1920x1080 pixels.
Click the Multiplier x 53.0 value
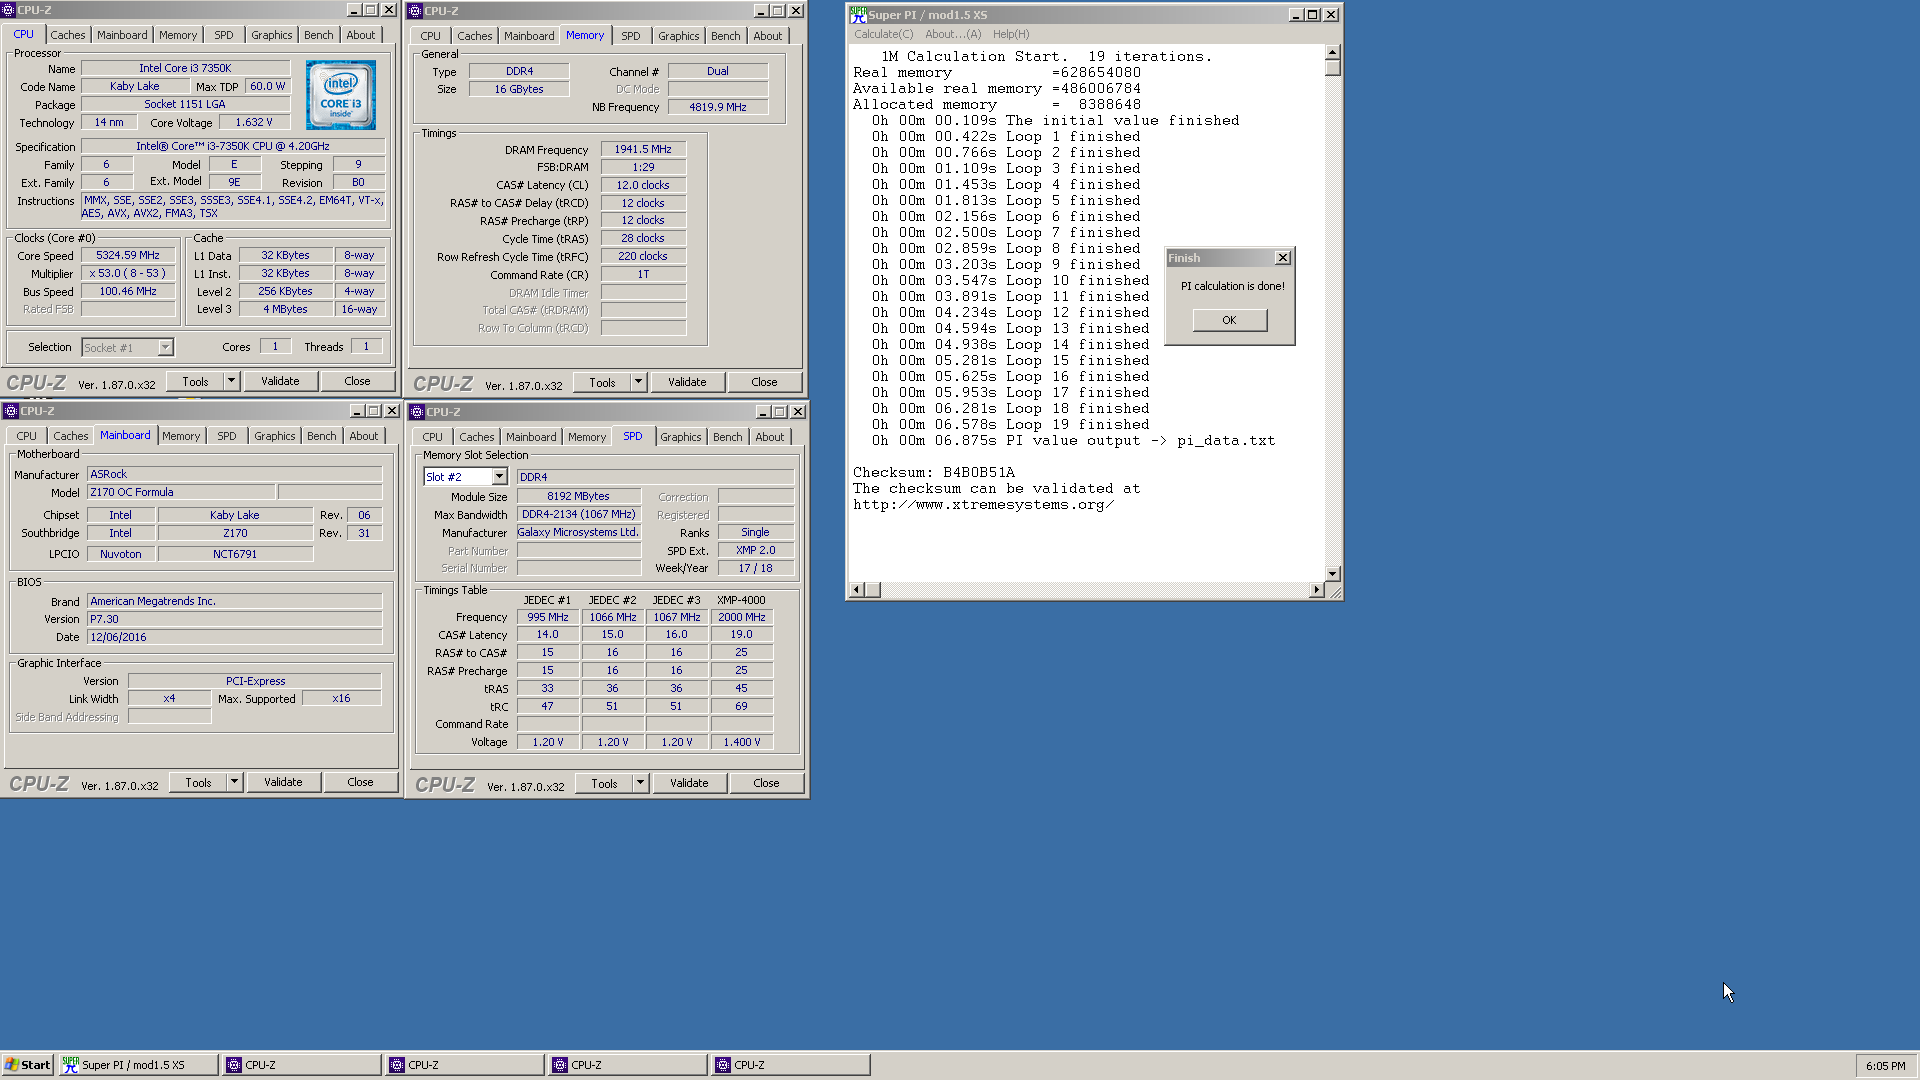click(128, 274)
